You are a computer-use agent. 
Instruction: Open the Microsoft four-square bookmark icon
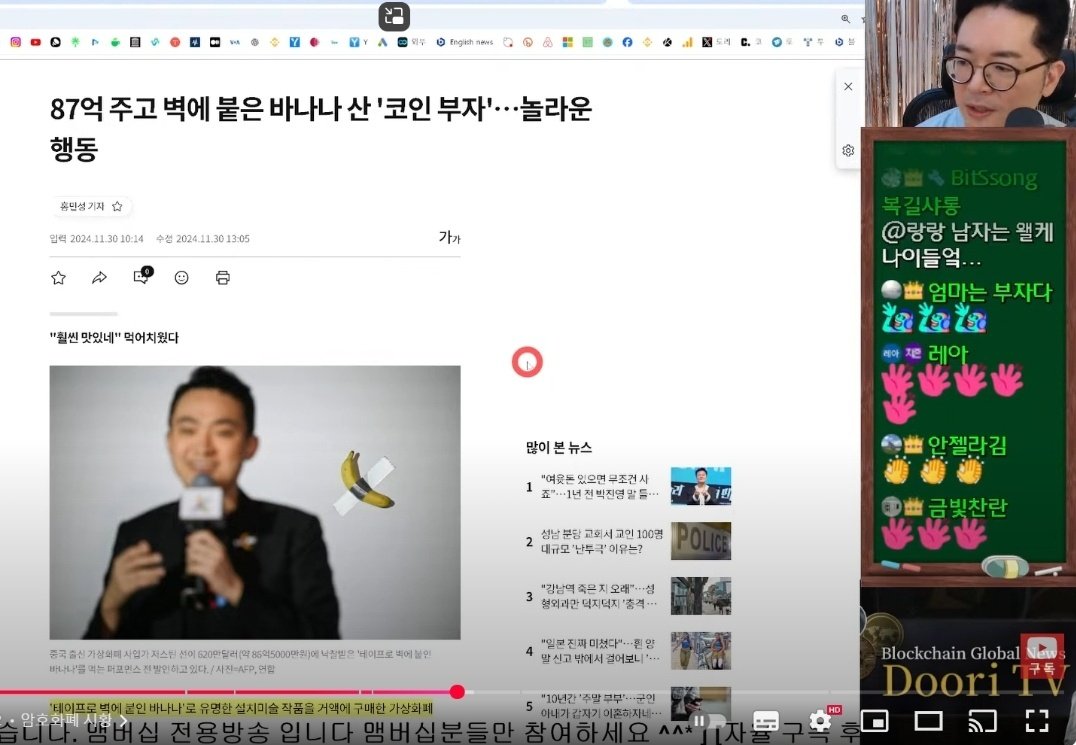point(568,42)
